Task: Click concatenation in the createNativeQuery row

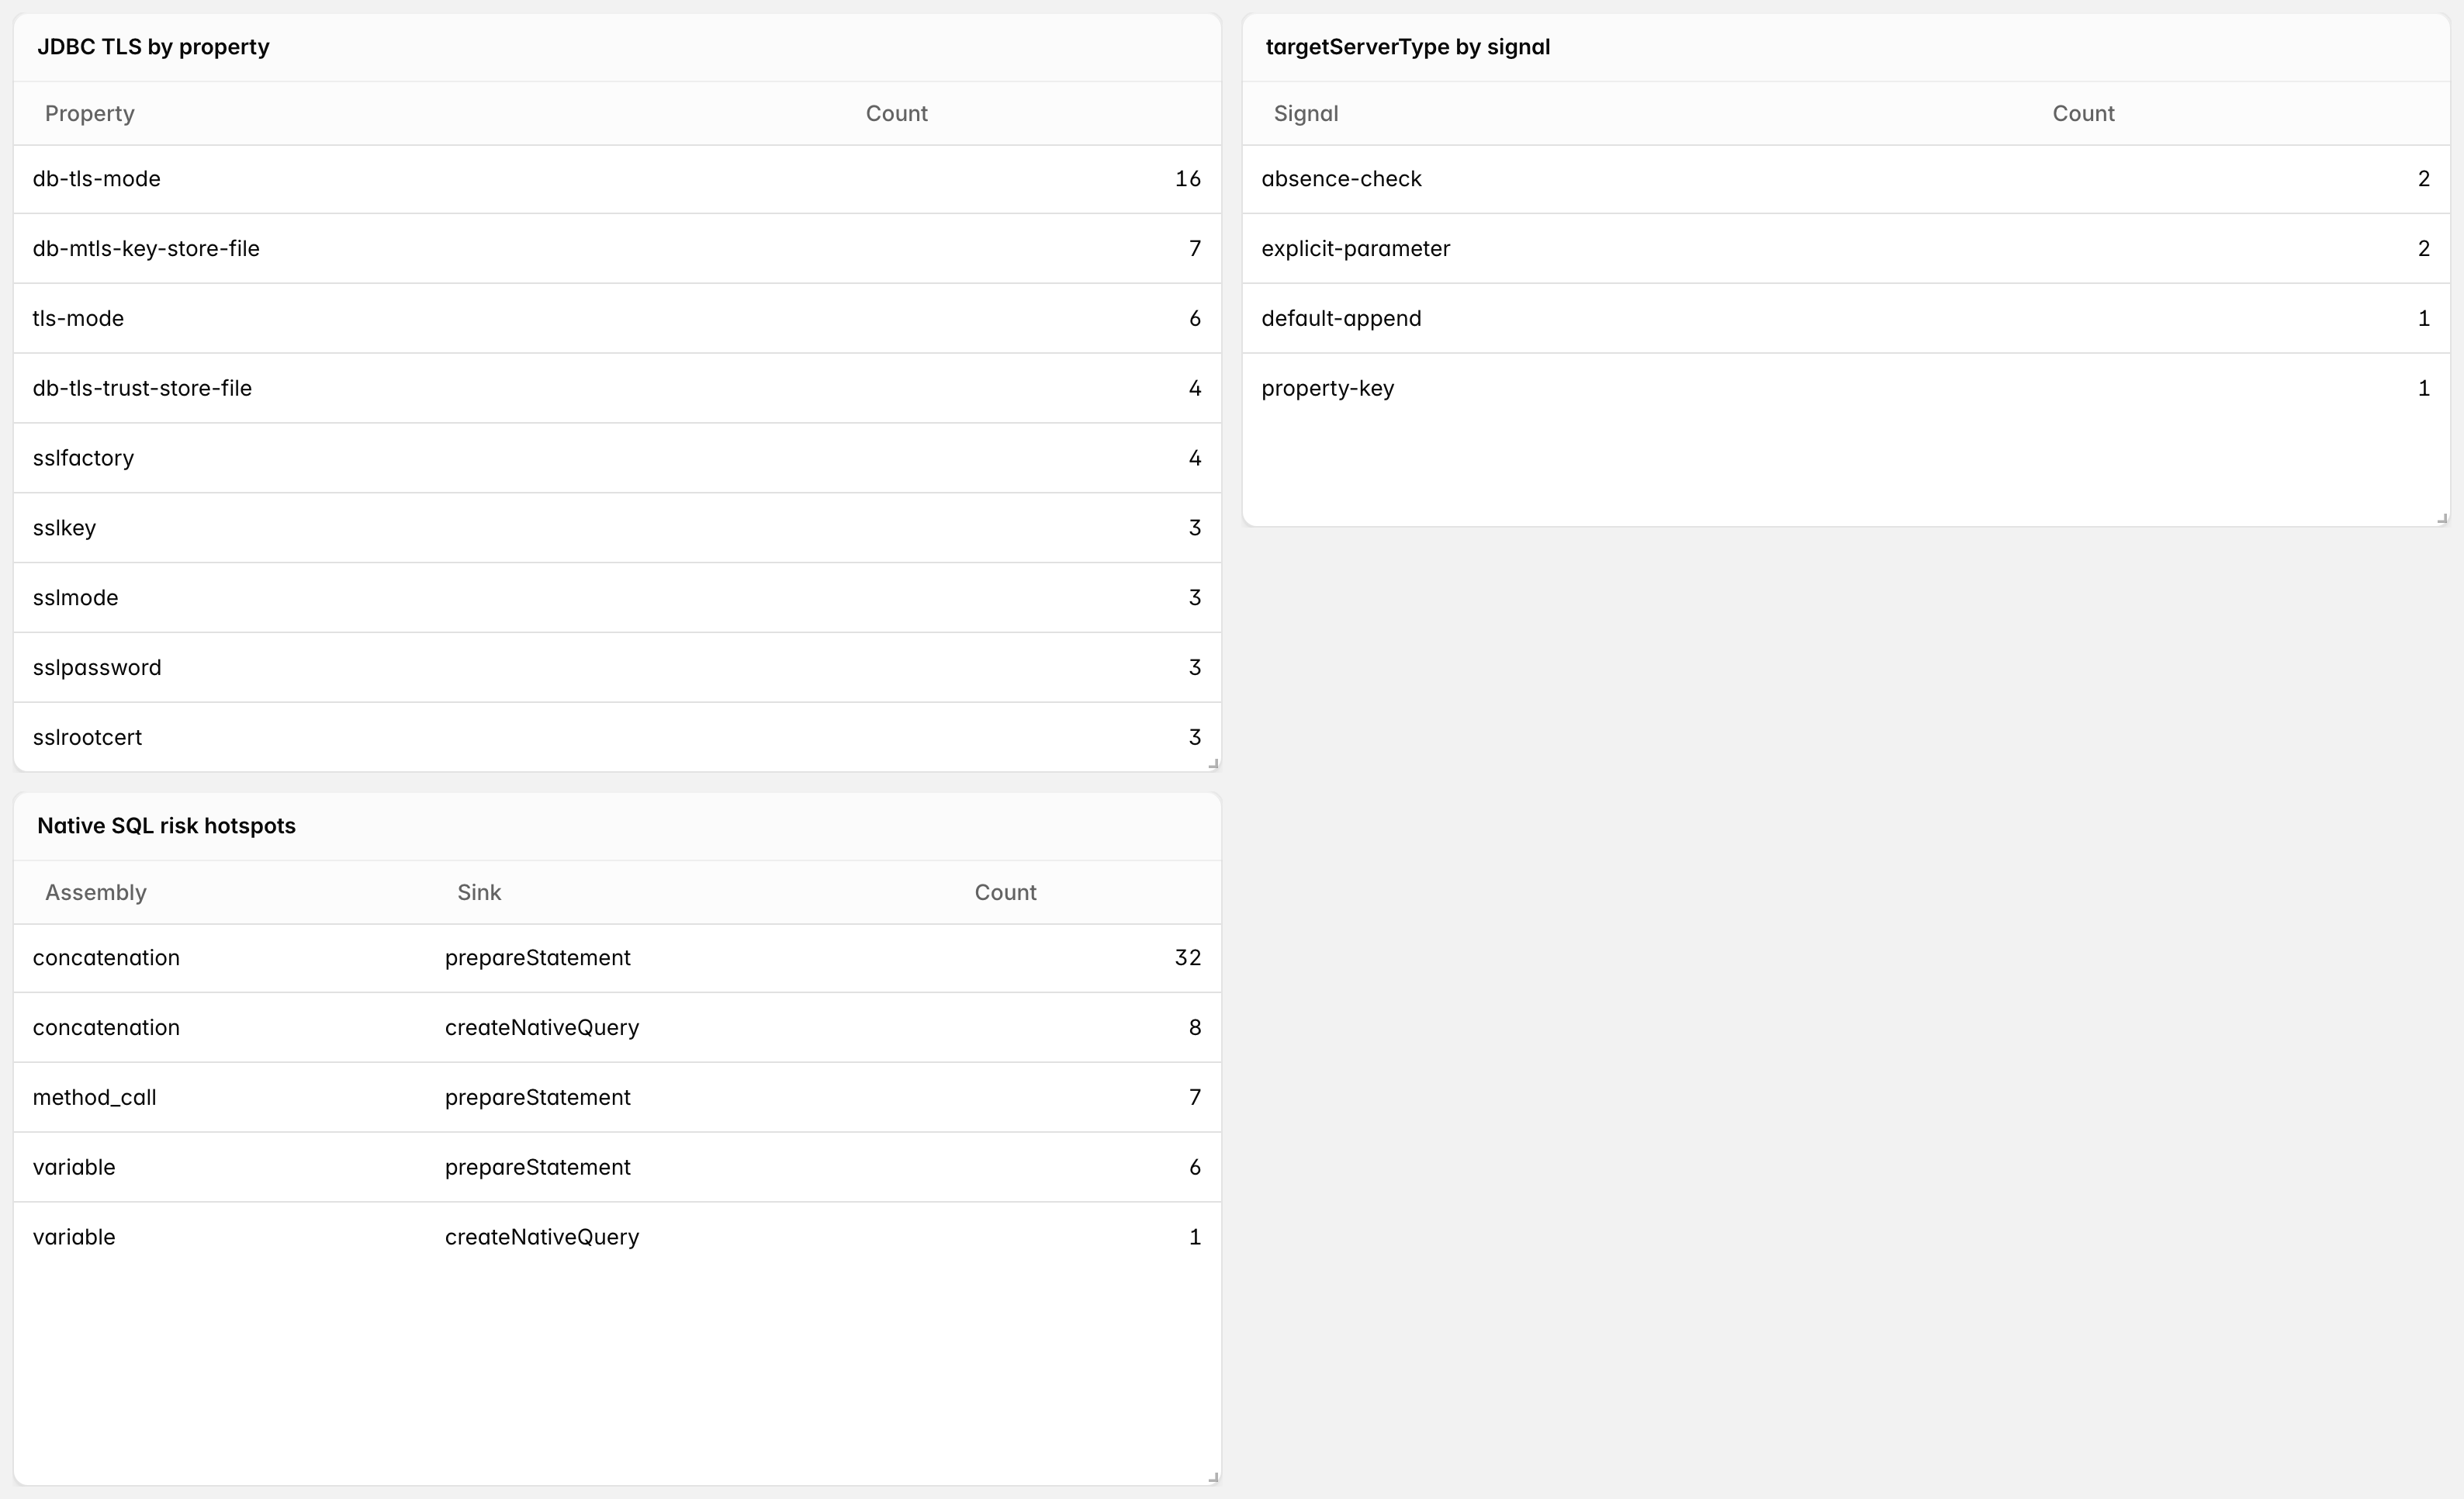Action: [106, 1028]
